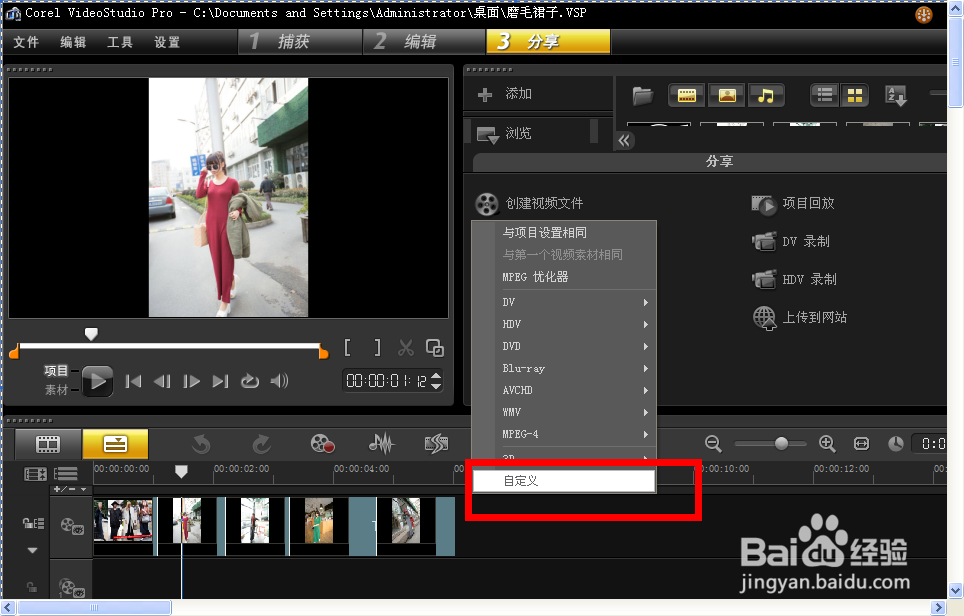Click 上传到网站 option
The height and width of the screenshot is (616, 964).
[800, 317]
